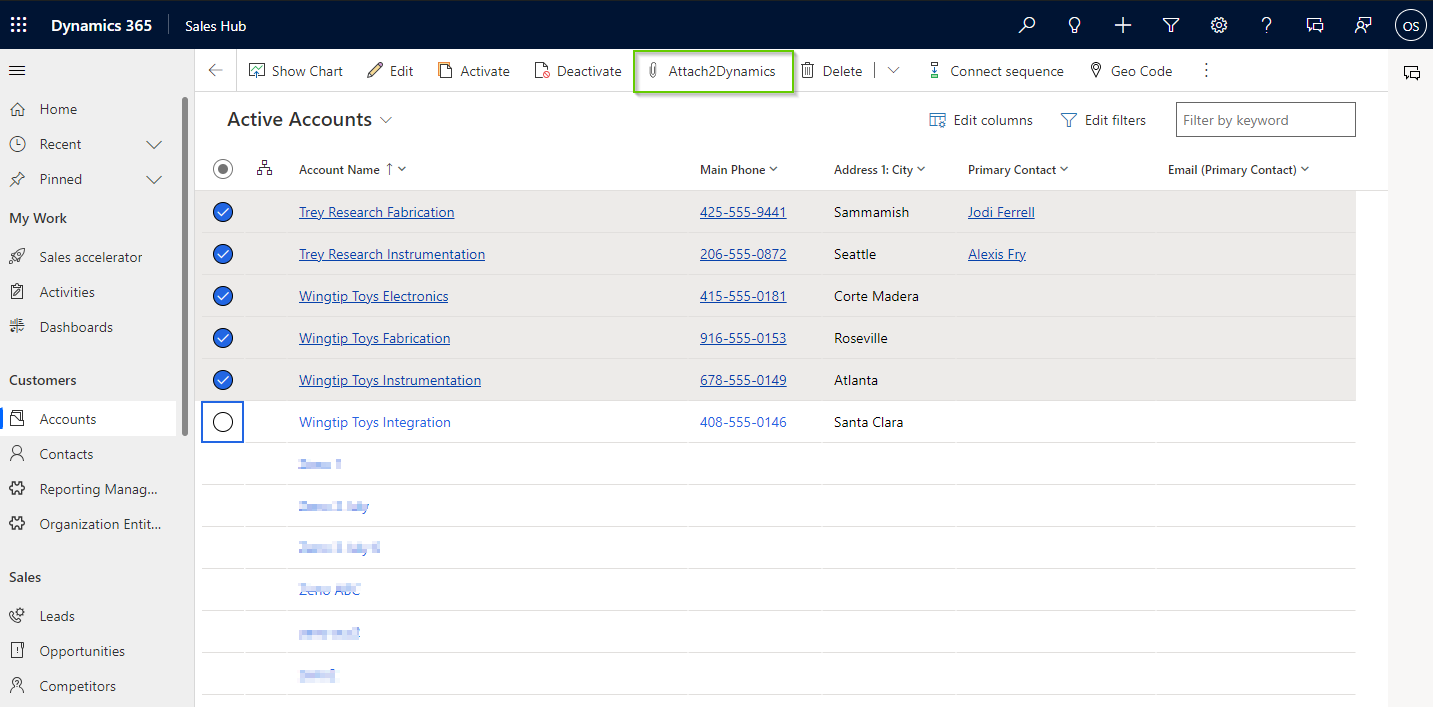The height and width of the screenshot is (707, 1433).
Task: Open quick create with the plus icon
Action: coord(1122,25)
